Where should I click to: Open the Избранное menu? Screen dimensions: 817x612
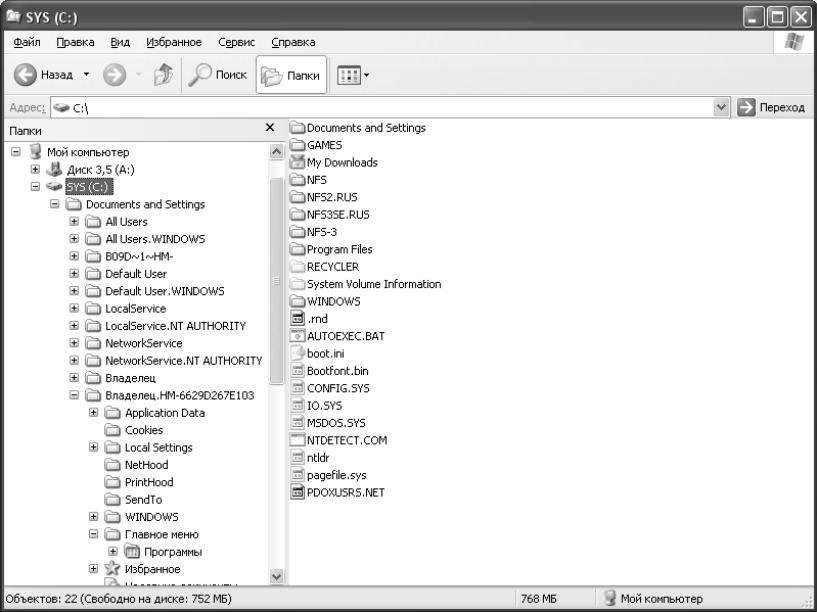174,42
